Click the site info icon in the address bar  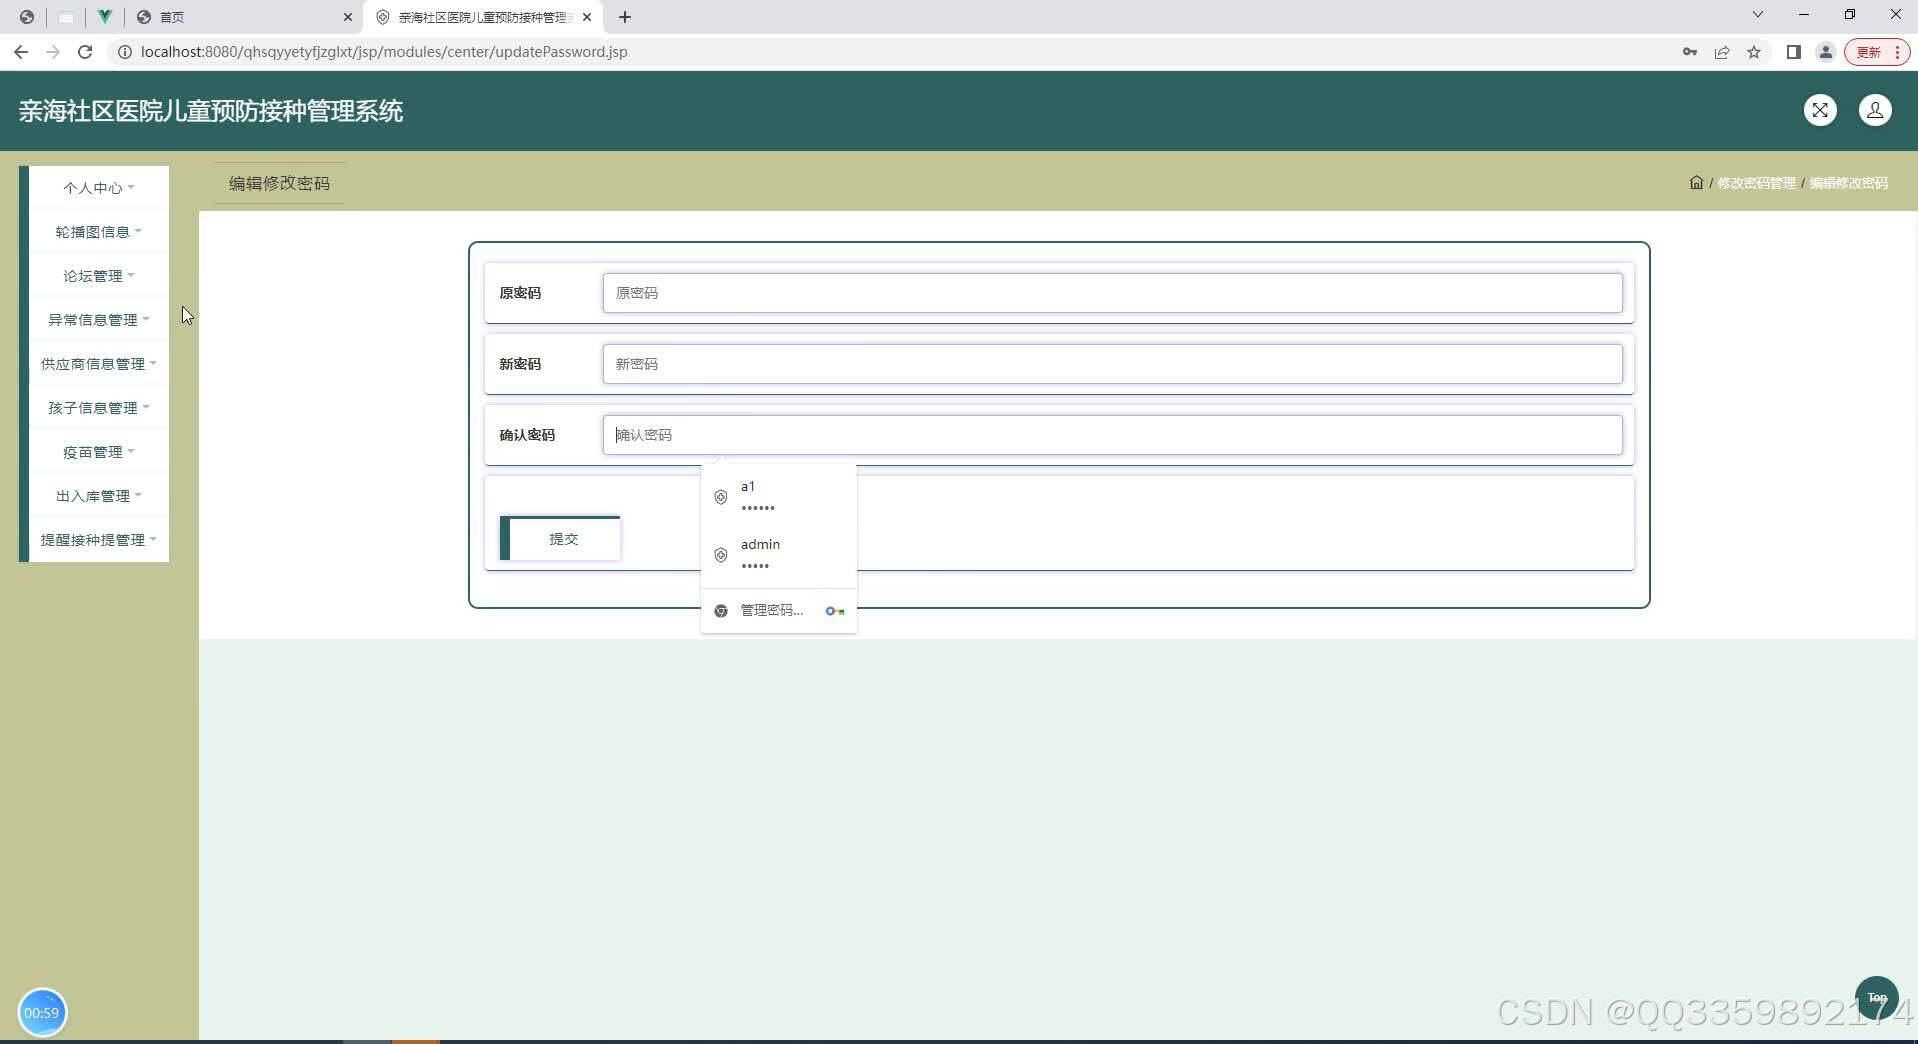coord(125,52)
